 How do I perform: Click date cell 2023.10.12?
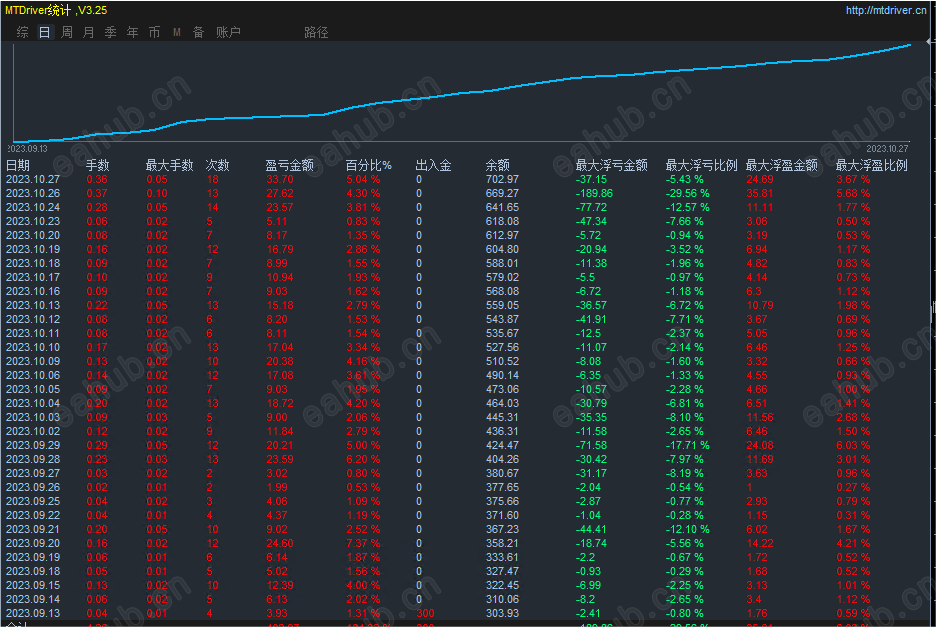point(33,319)
